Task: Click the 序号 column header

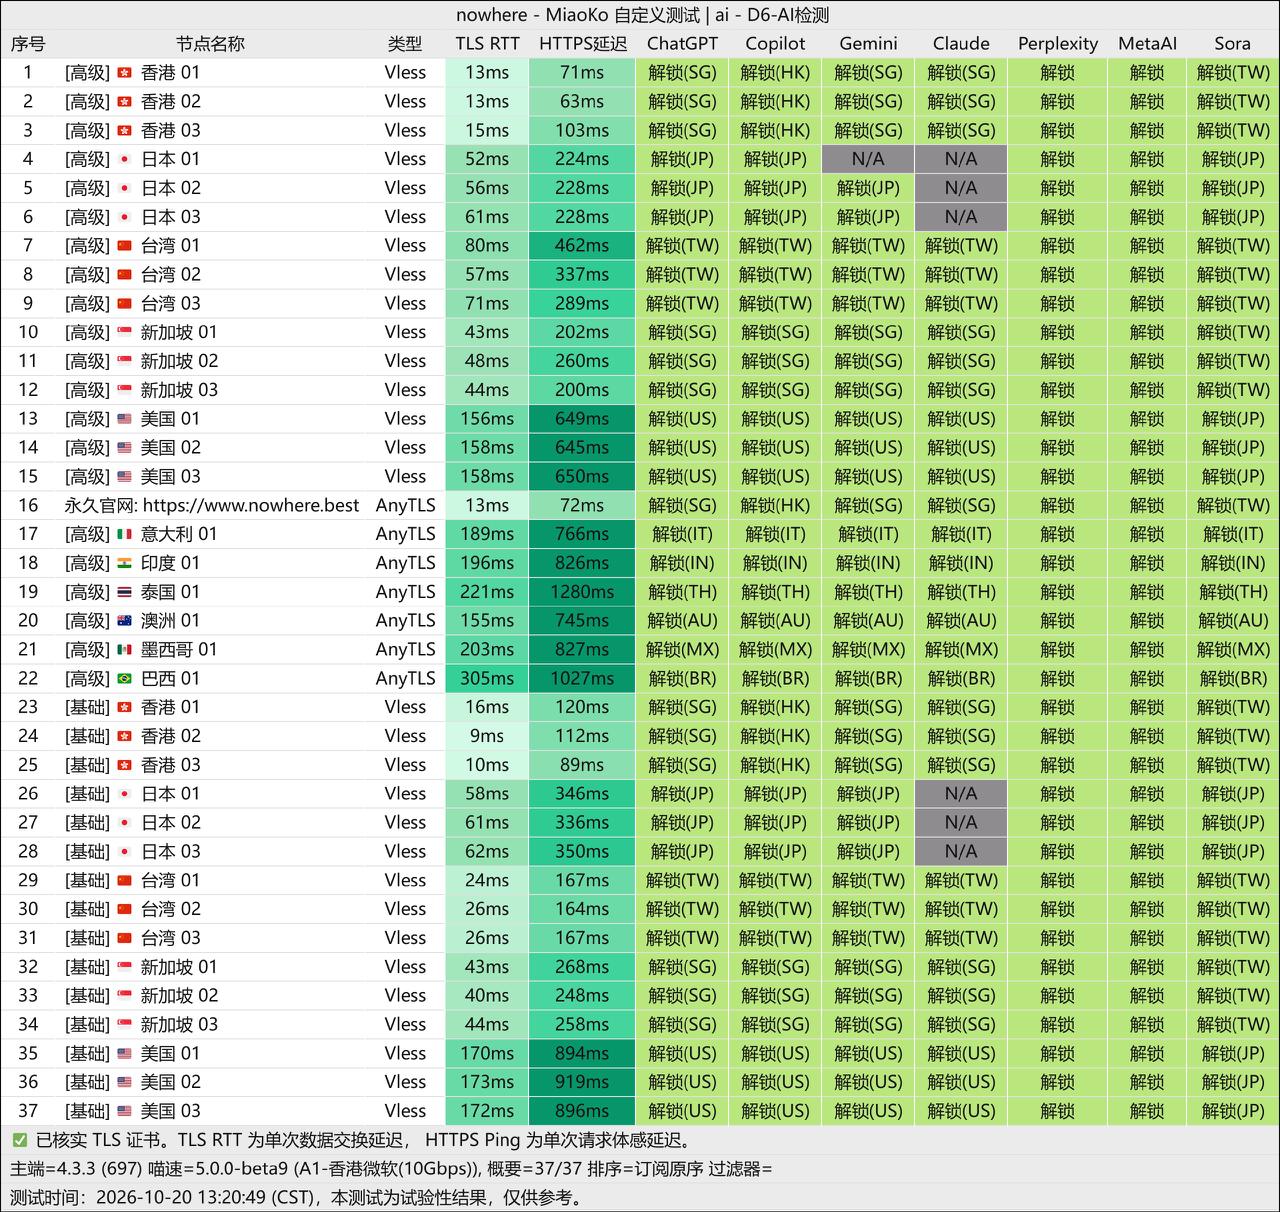Action: [x=28, y=44]
